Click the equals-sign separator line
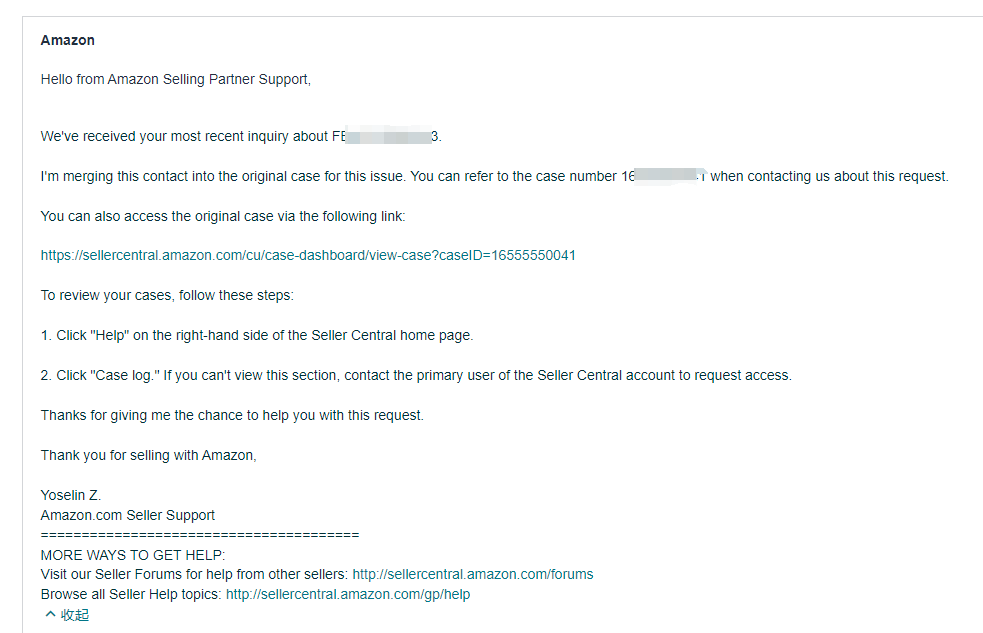 [200, 535]
